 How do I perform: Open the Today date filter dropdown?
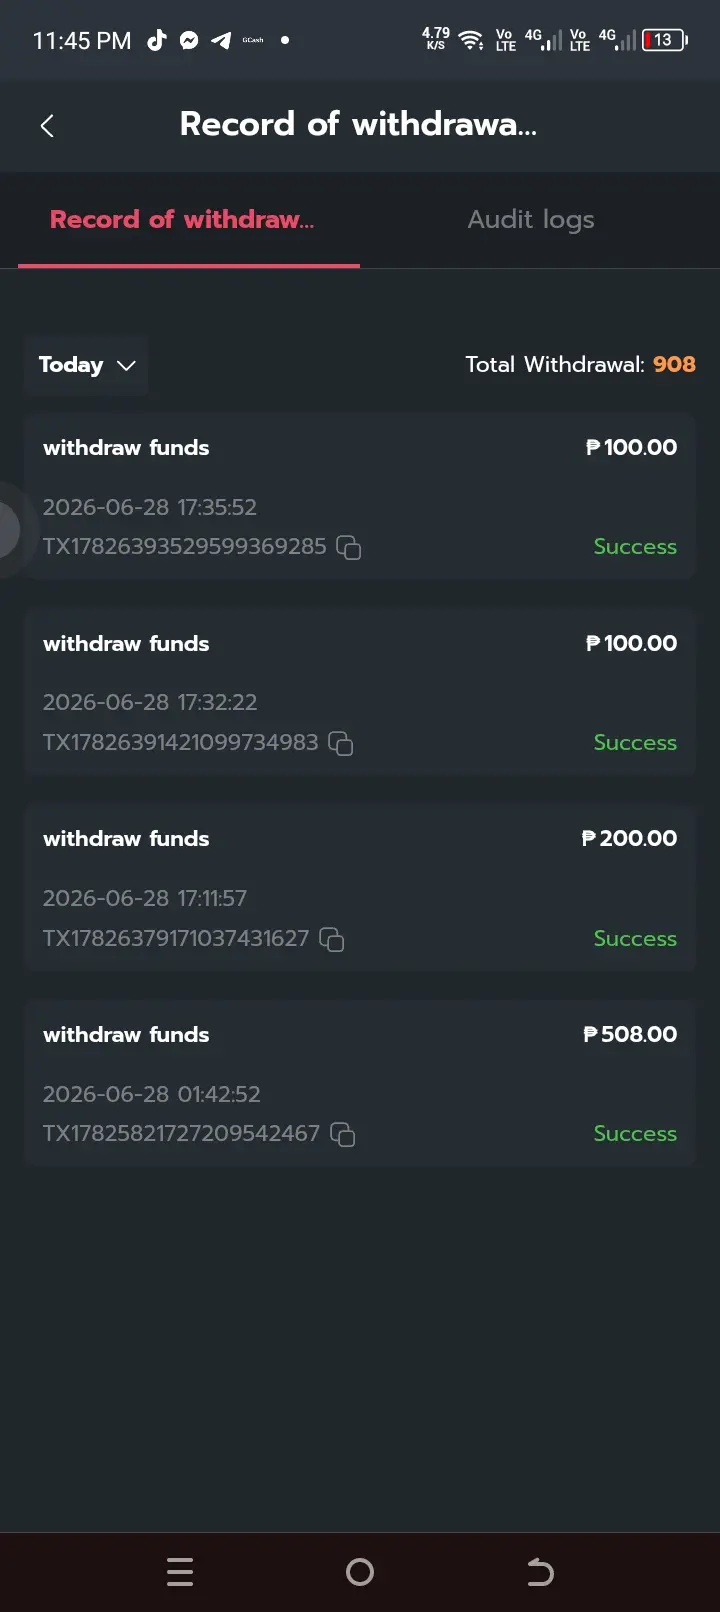click(x=86, y=365)
